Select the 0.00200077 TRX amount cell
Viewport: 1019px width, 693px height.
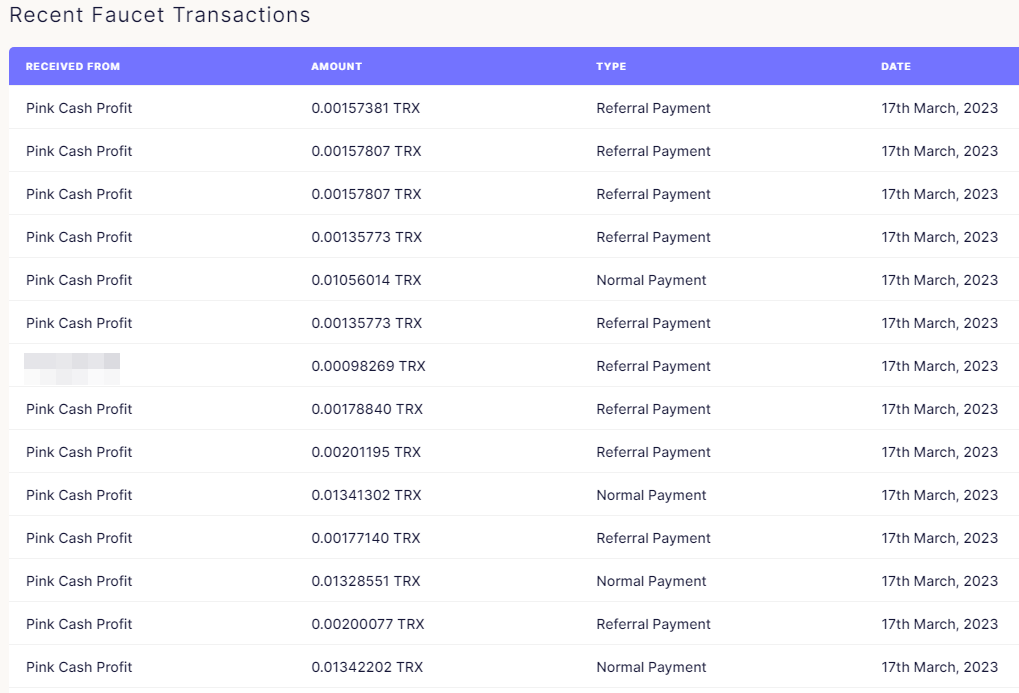(x=367, y=624)
